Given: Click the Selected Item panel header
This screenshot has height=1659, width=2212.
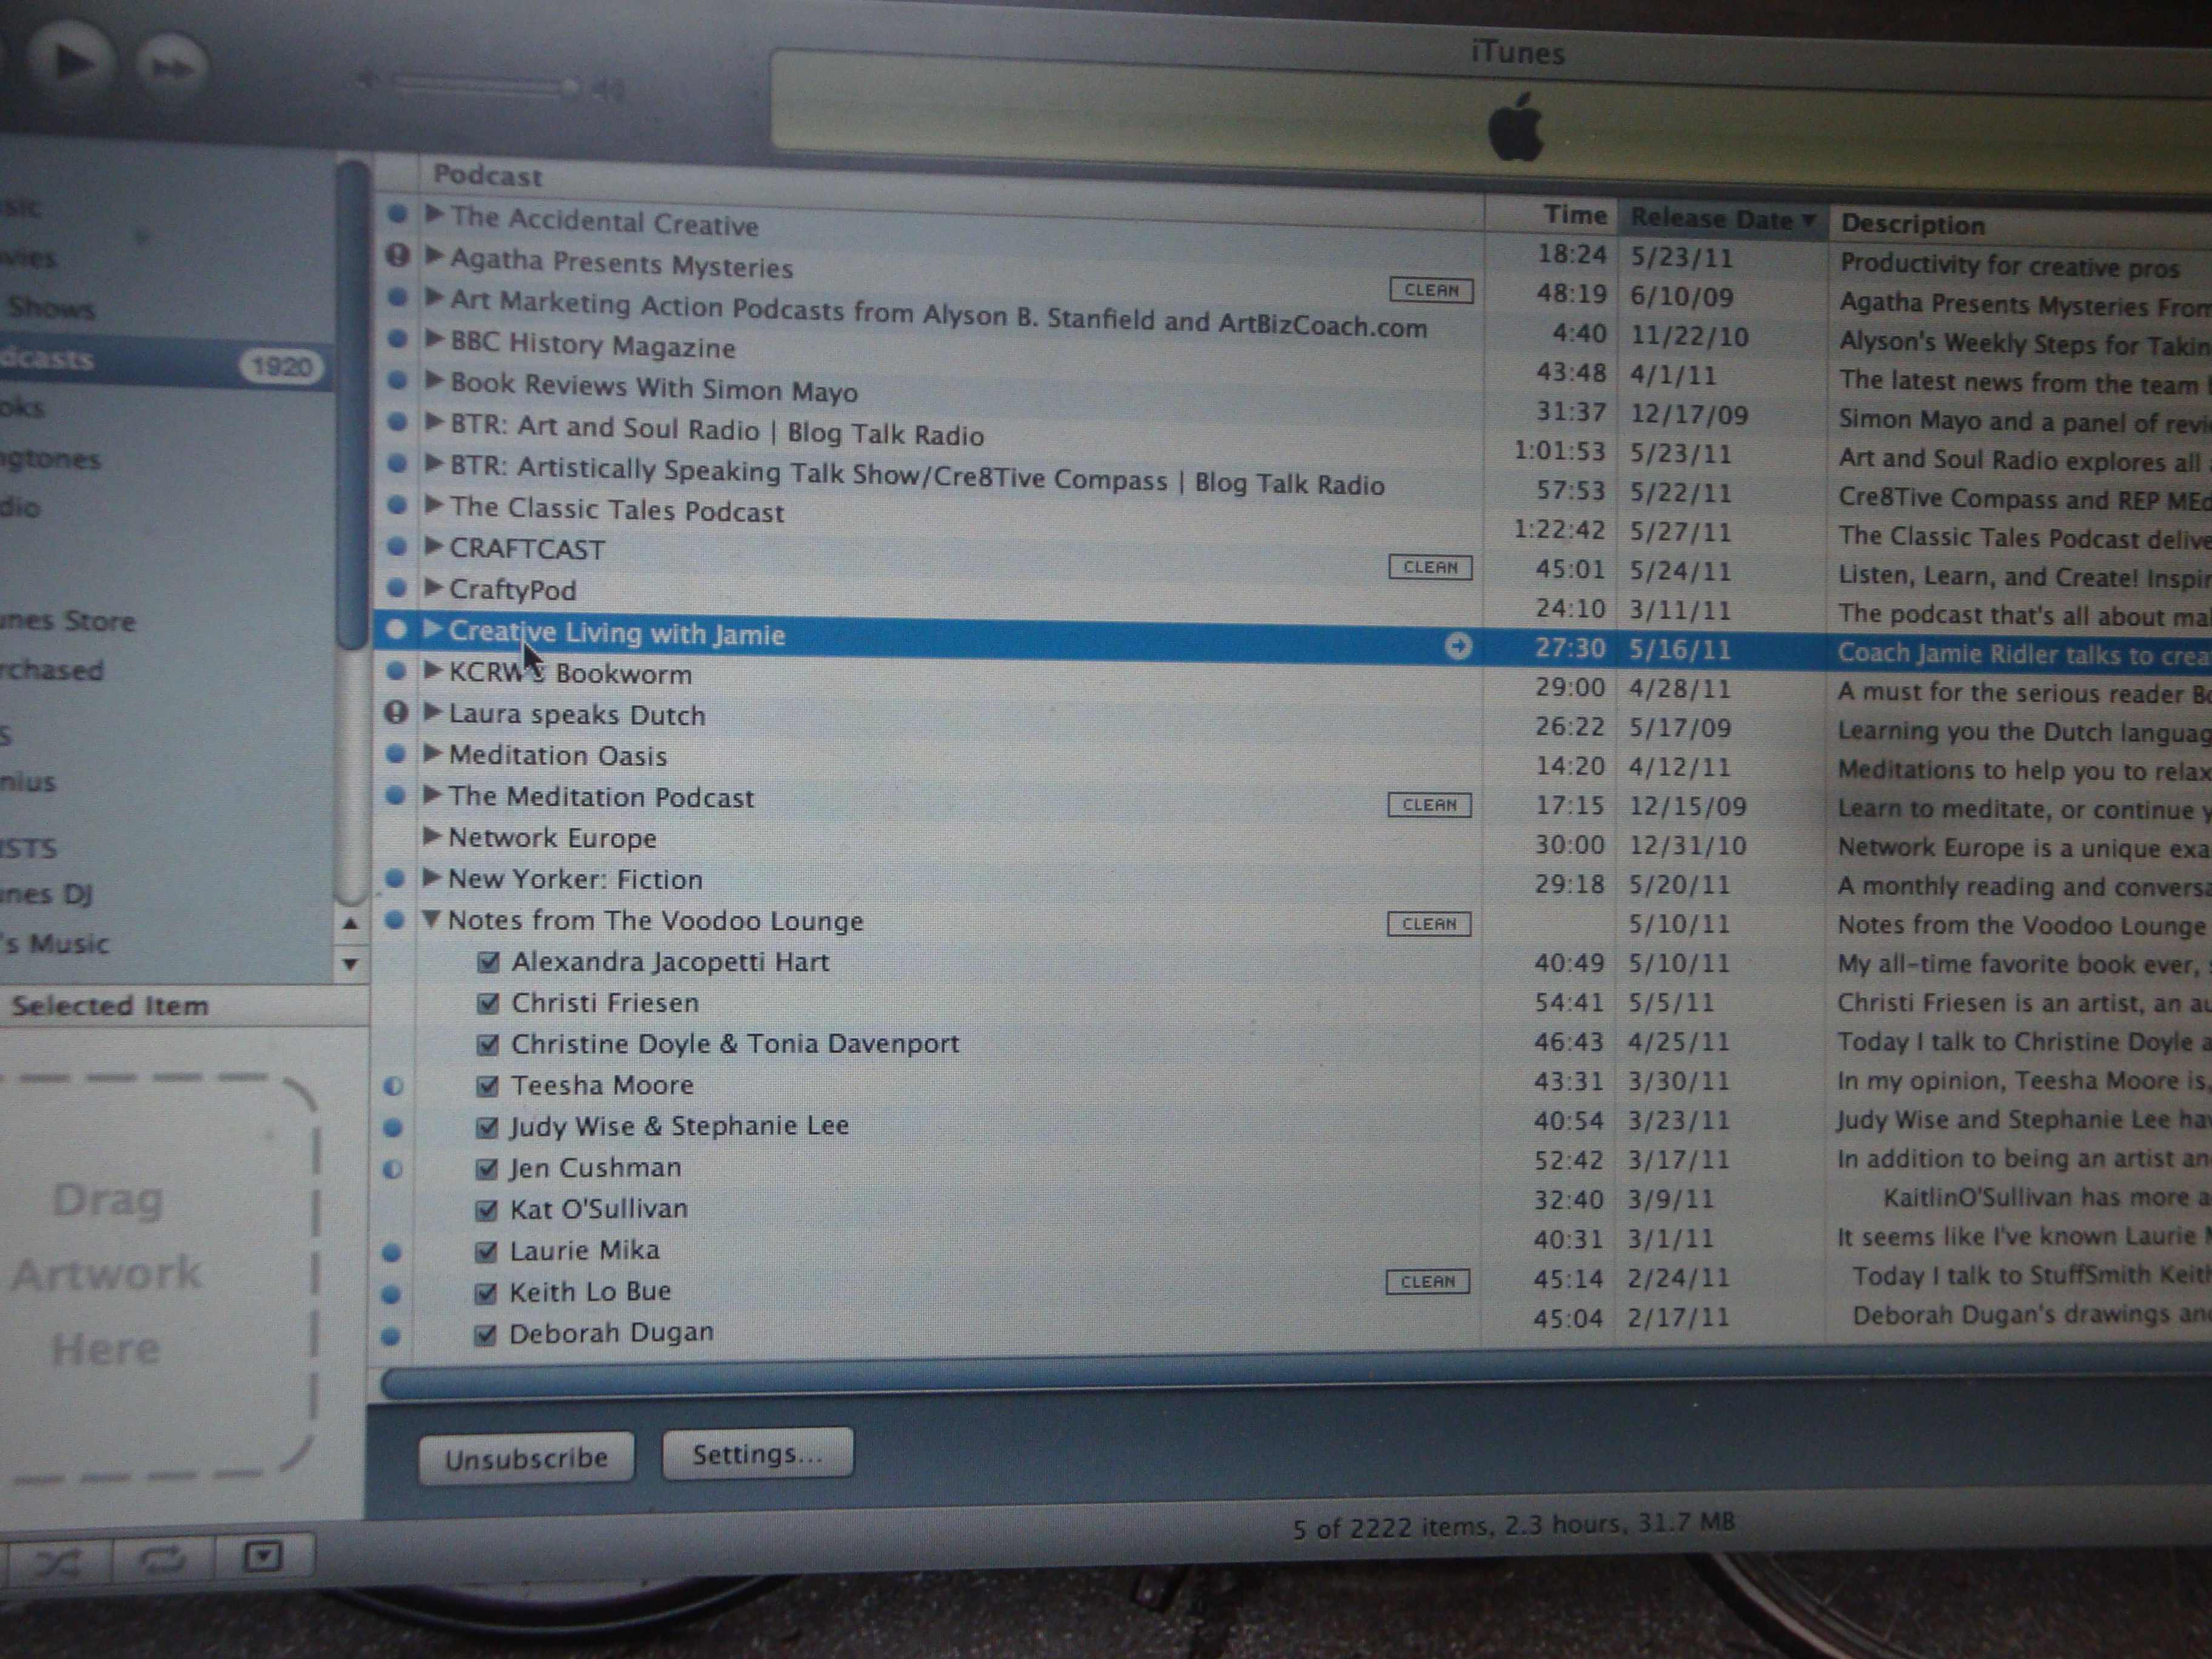Looking at the screenshot, I should [x=184, y=1006].
